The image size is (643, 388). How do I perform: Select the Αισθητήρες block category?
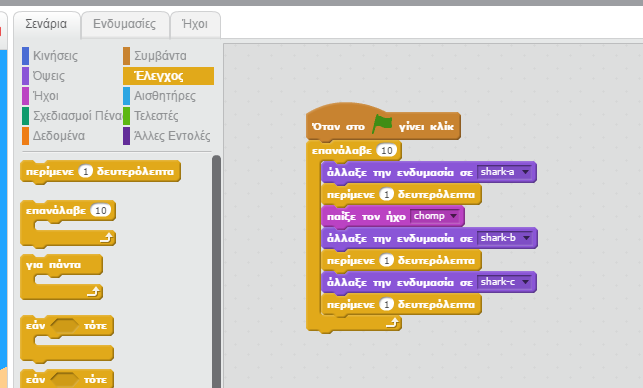coord(164,96)
